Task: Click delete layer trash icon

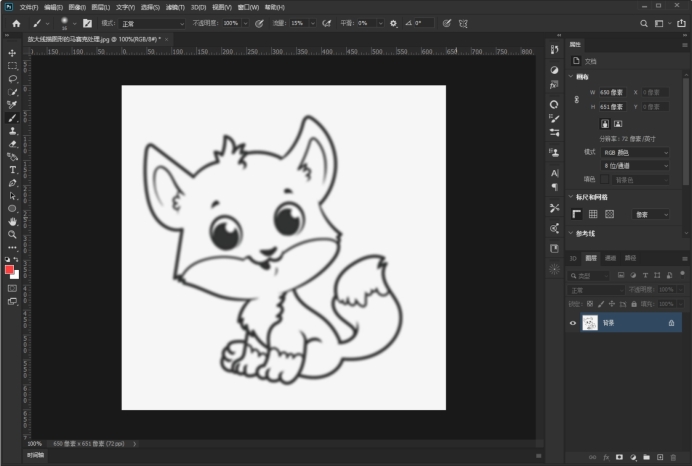Action: [x=673, y=458]
